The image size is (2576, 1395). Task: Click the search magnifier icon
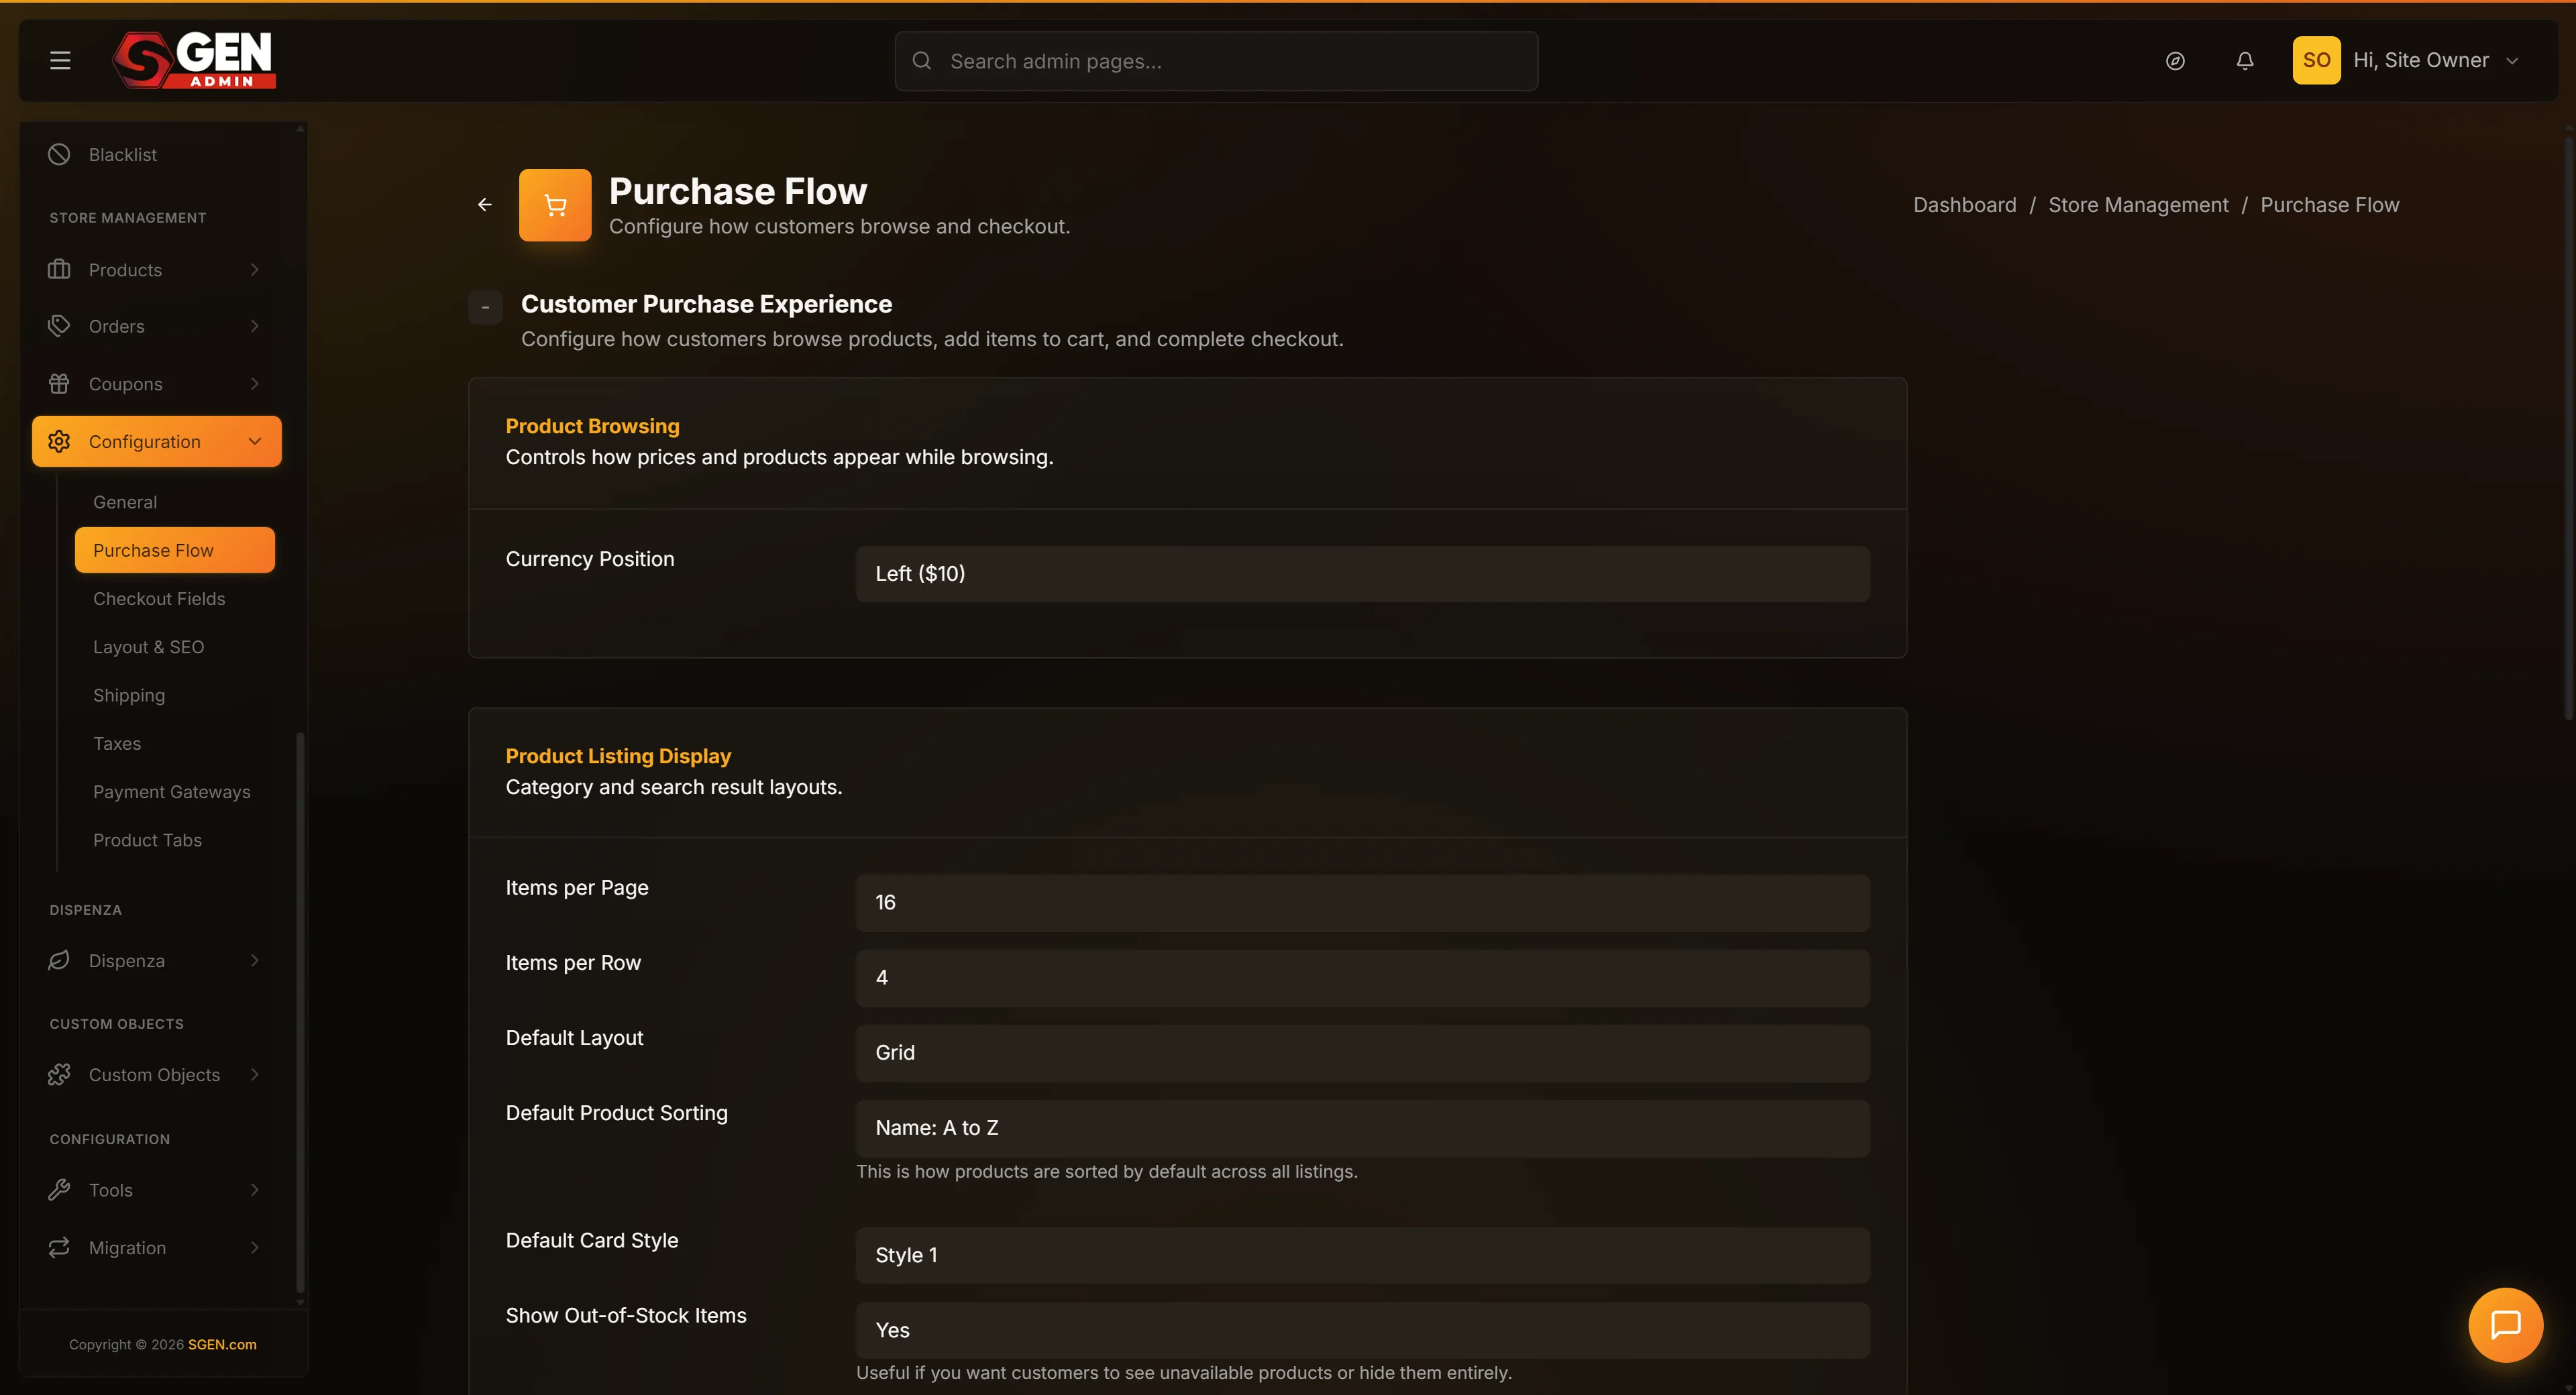tap(922, 61)
